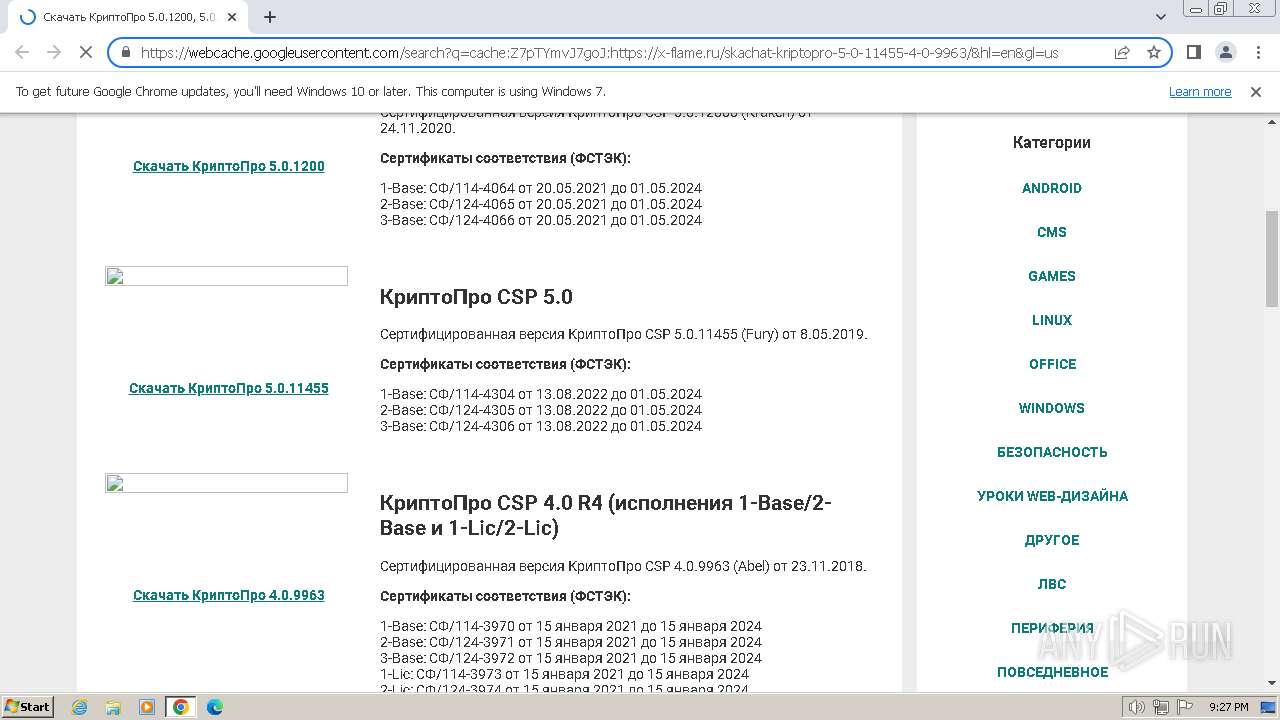Download КриптоПро 4.0.9963 link
The width and height of the screenshot is (1280, 720).
tap(228, 595)
